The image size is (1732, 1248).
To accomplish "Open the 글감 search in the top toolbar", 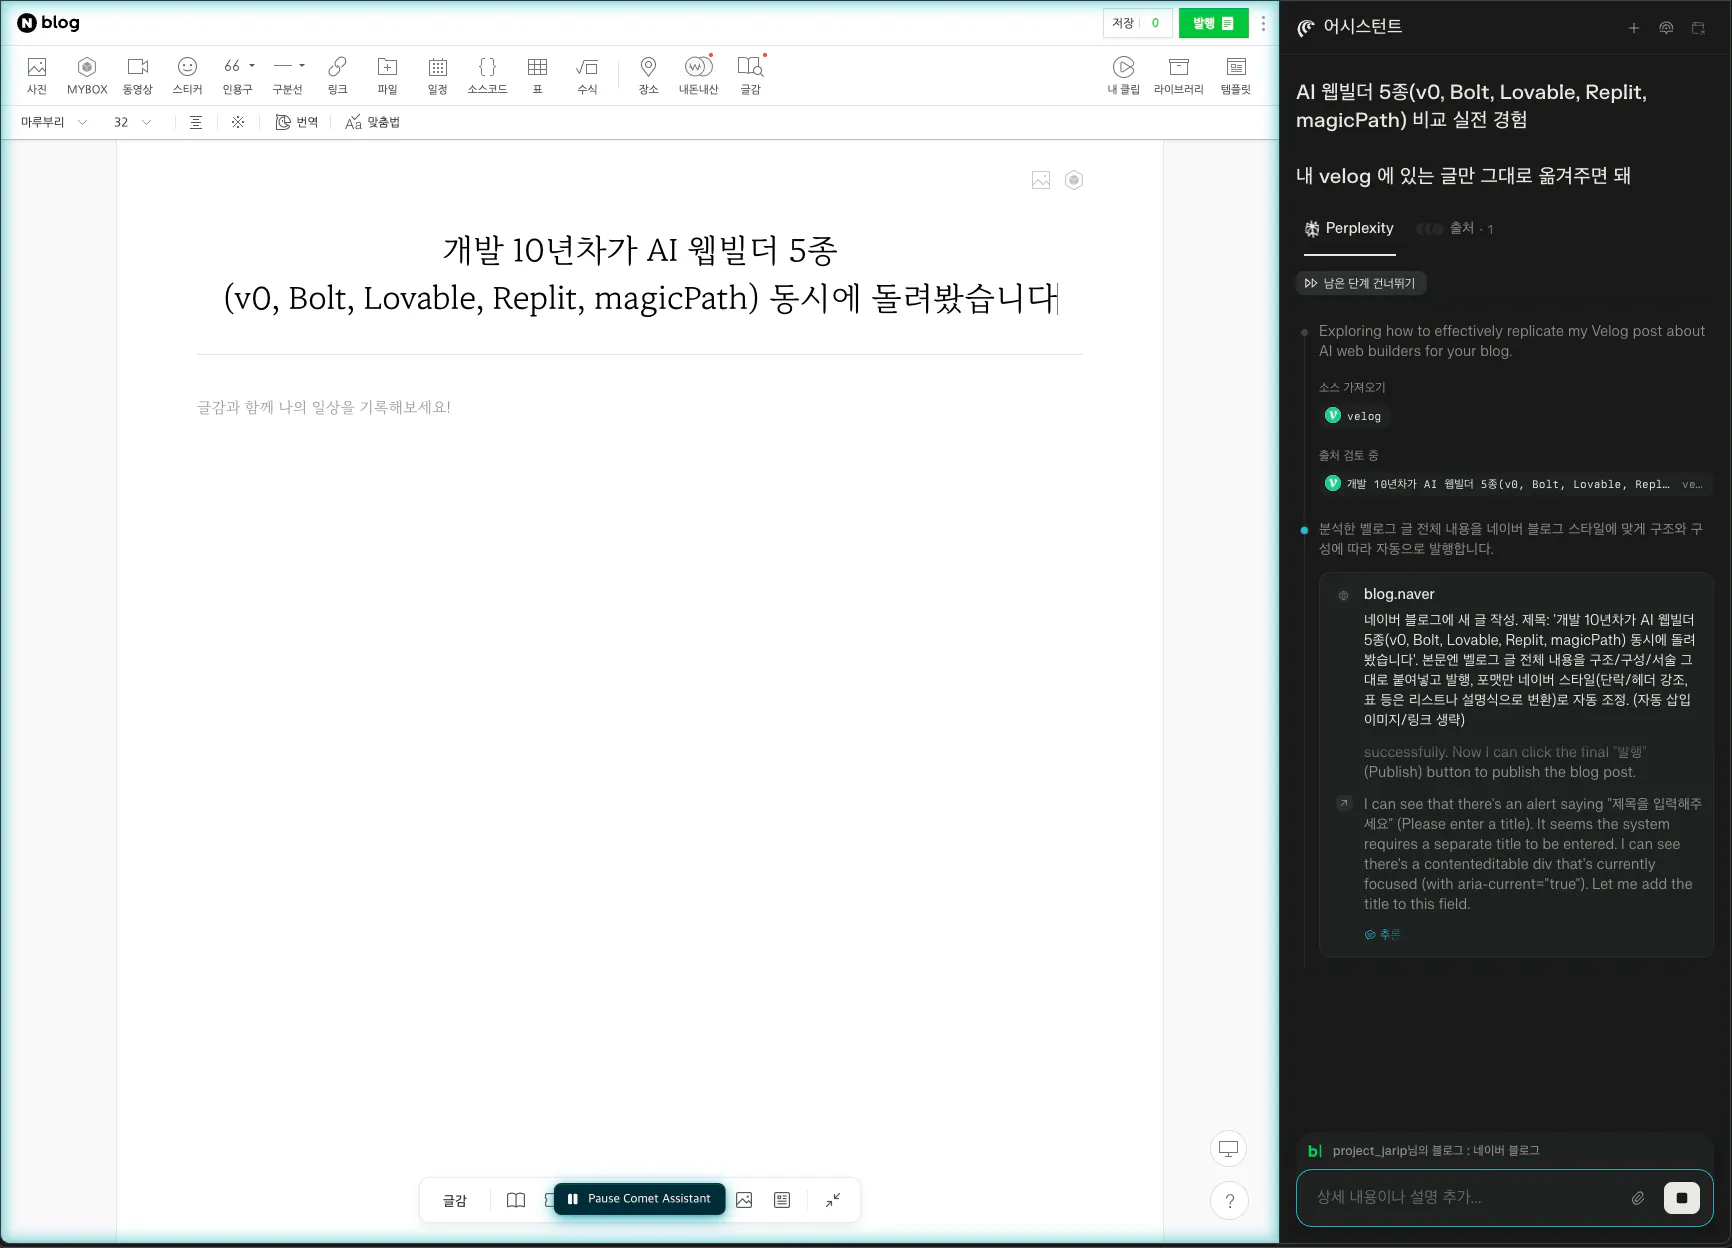I will tap(750, 75).
